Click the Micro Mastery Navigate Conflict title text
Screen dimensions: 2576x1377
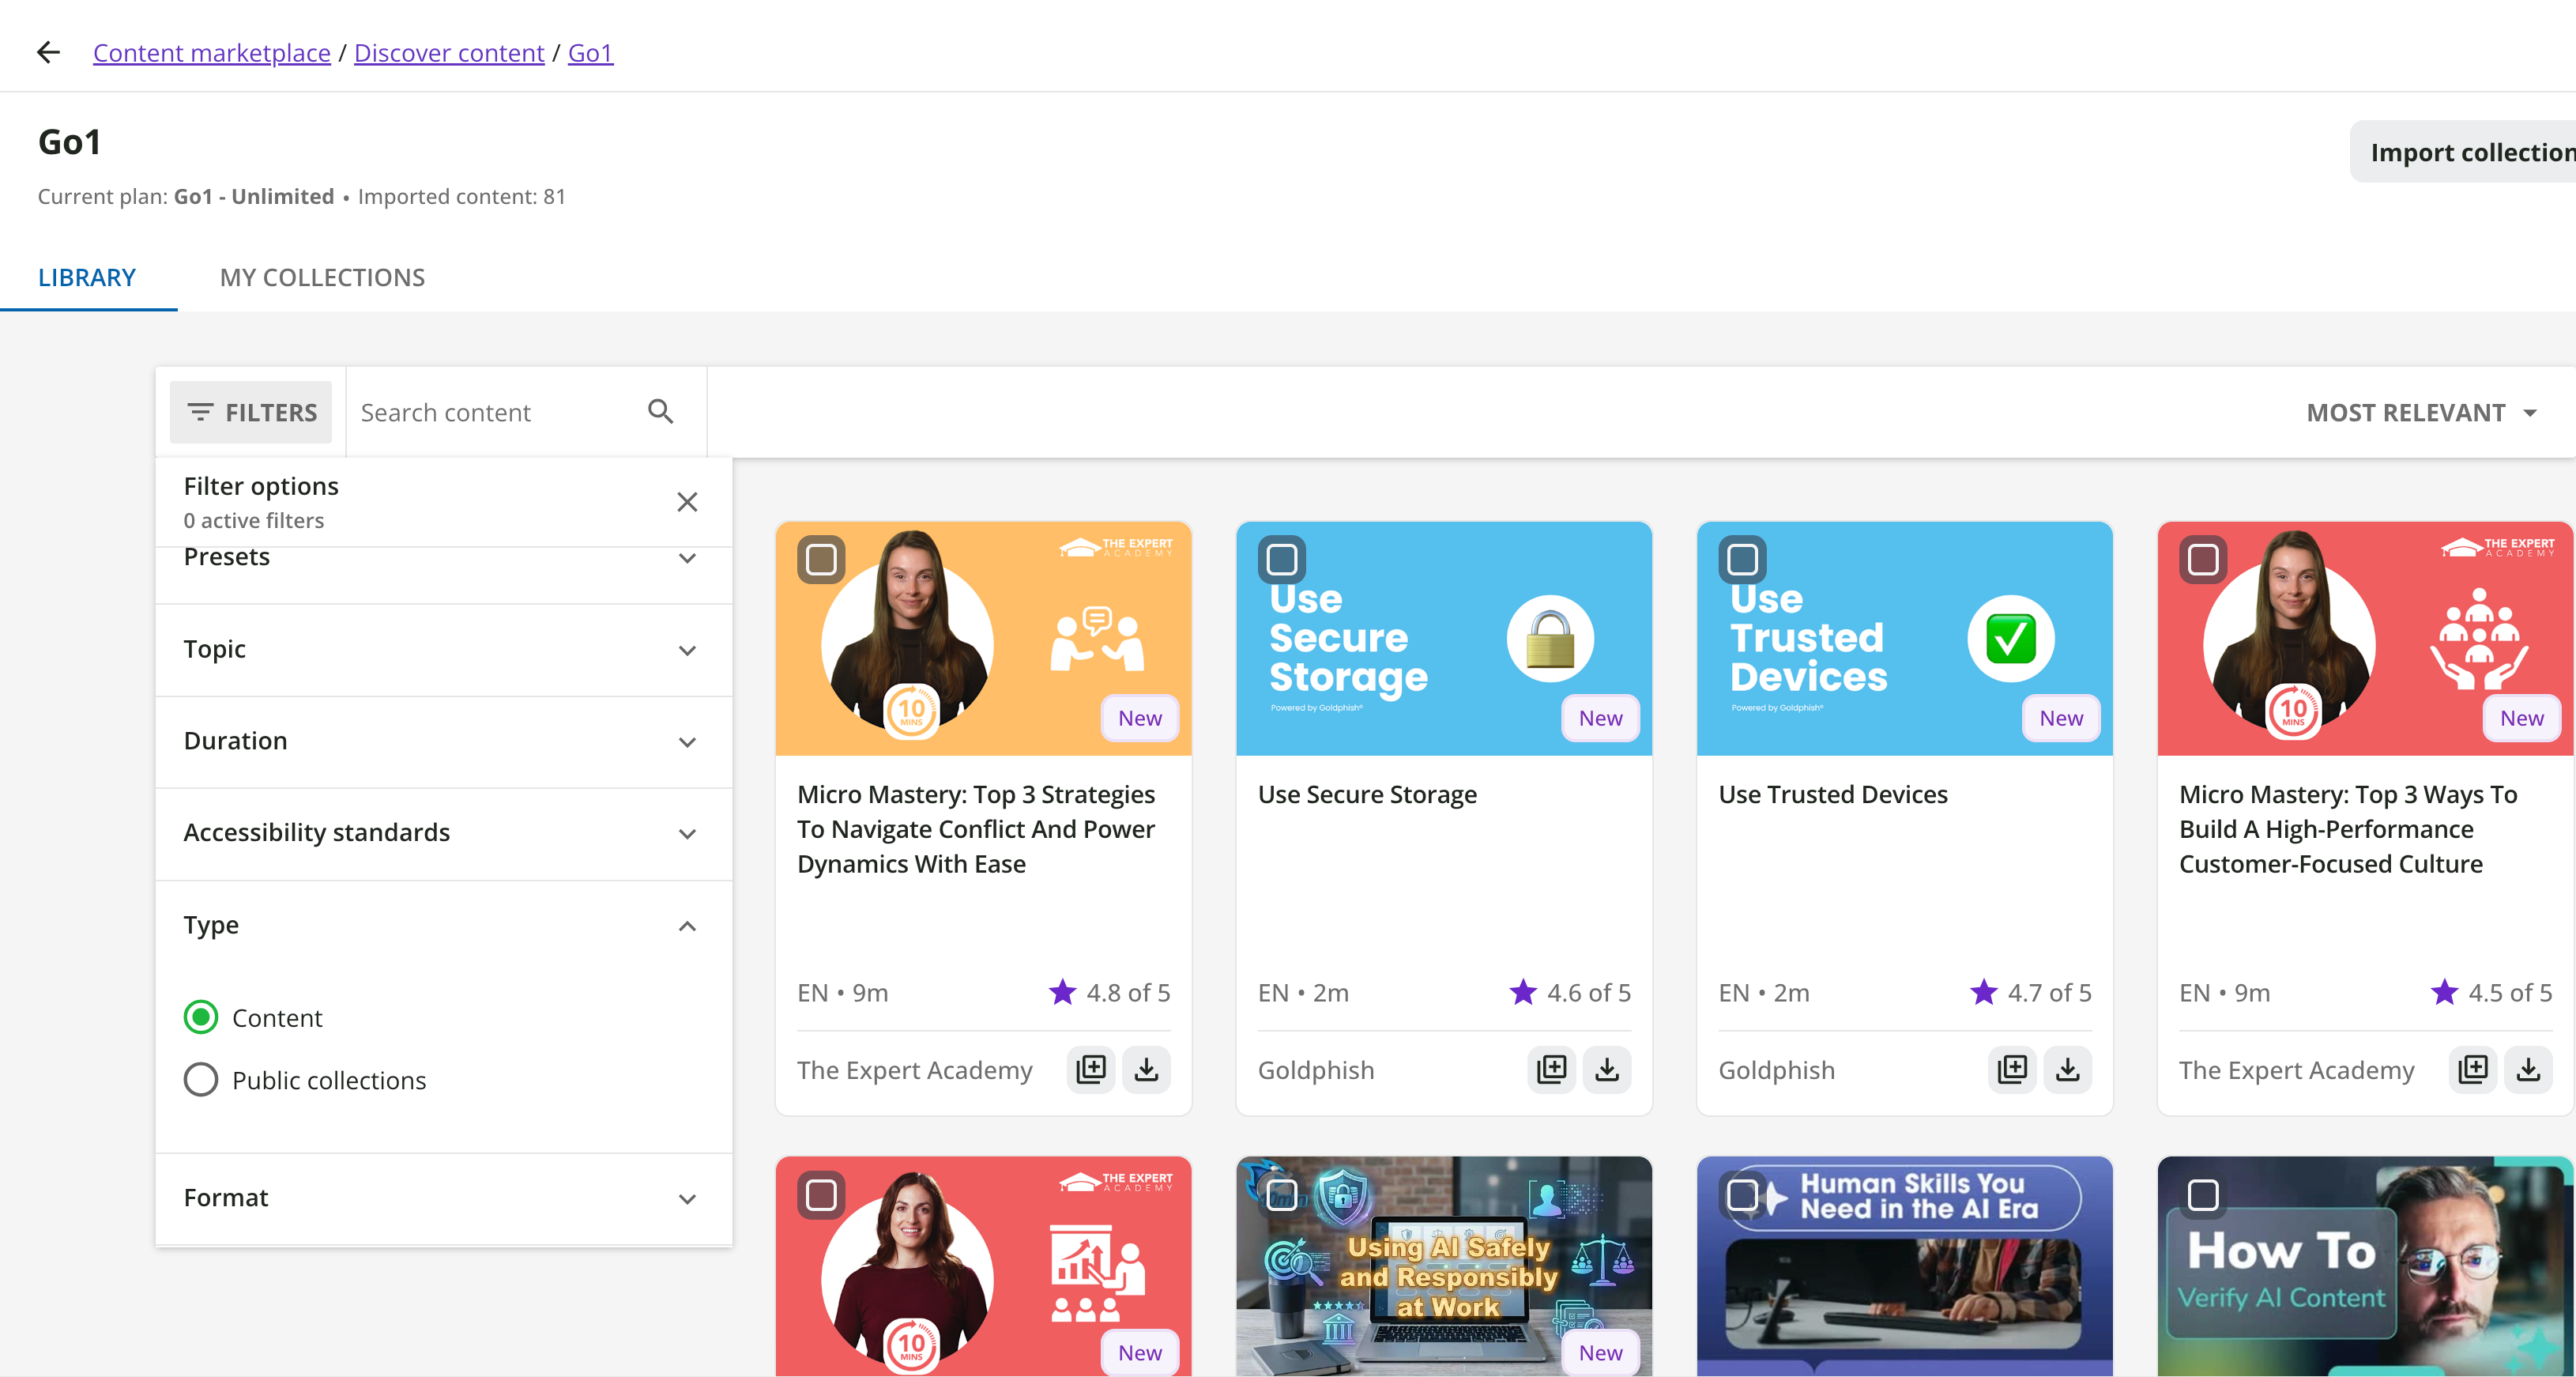976,829
